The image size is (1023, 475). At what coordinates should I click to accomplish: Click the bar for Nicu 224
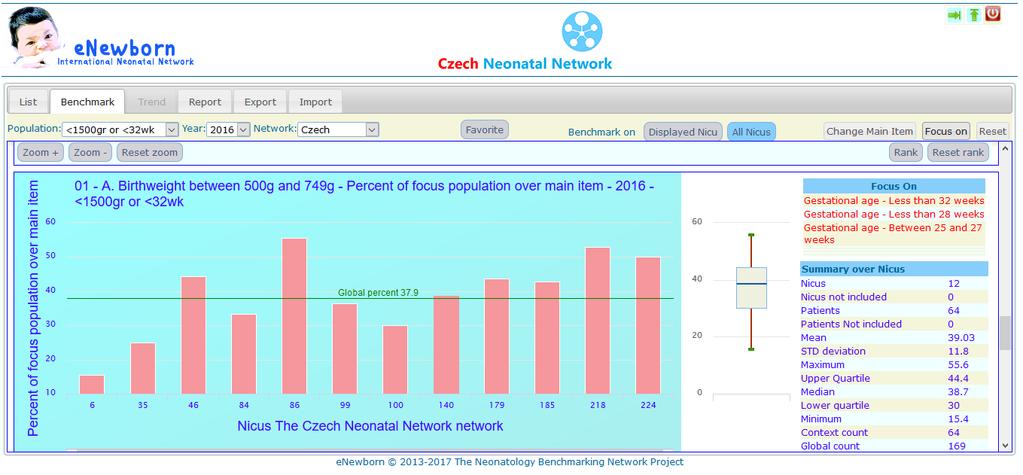click(x=649, y=326)
